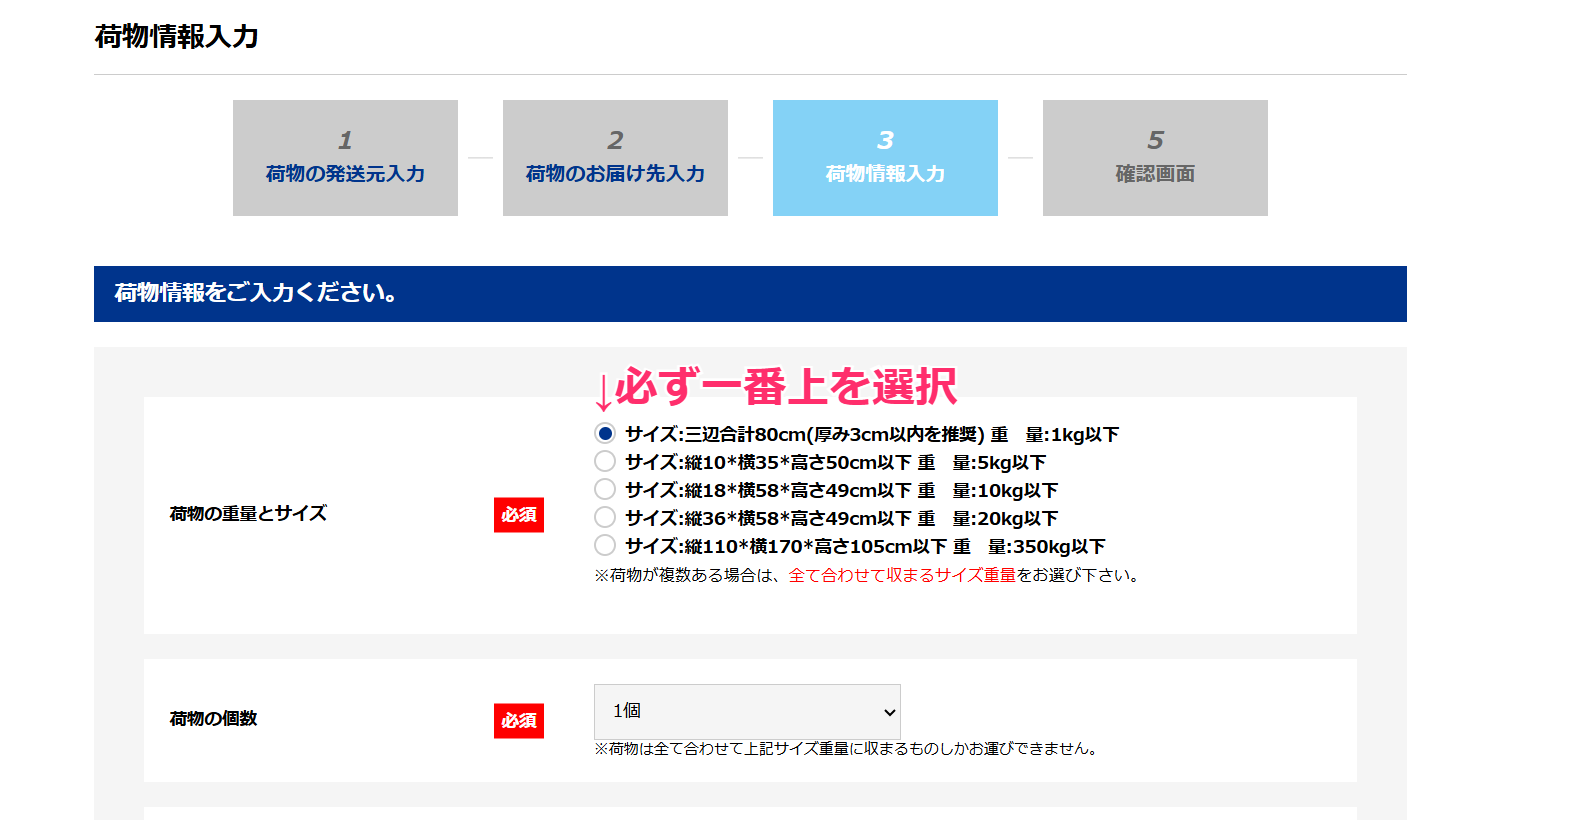1572x820 pixels.
Task: Click the note below the quantity dropdown
Action: 848,749
